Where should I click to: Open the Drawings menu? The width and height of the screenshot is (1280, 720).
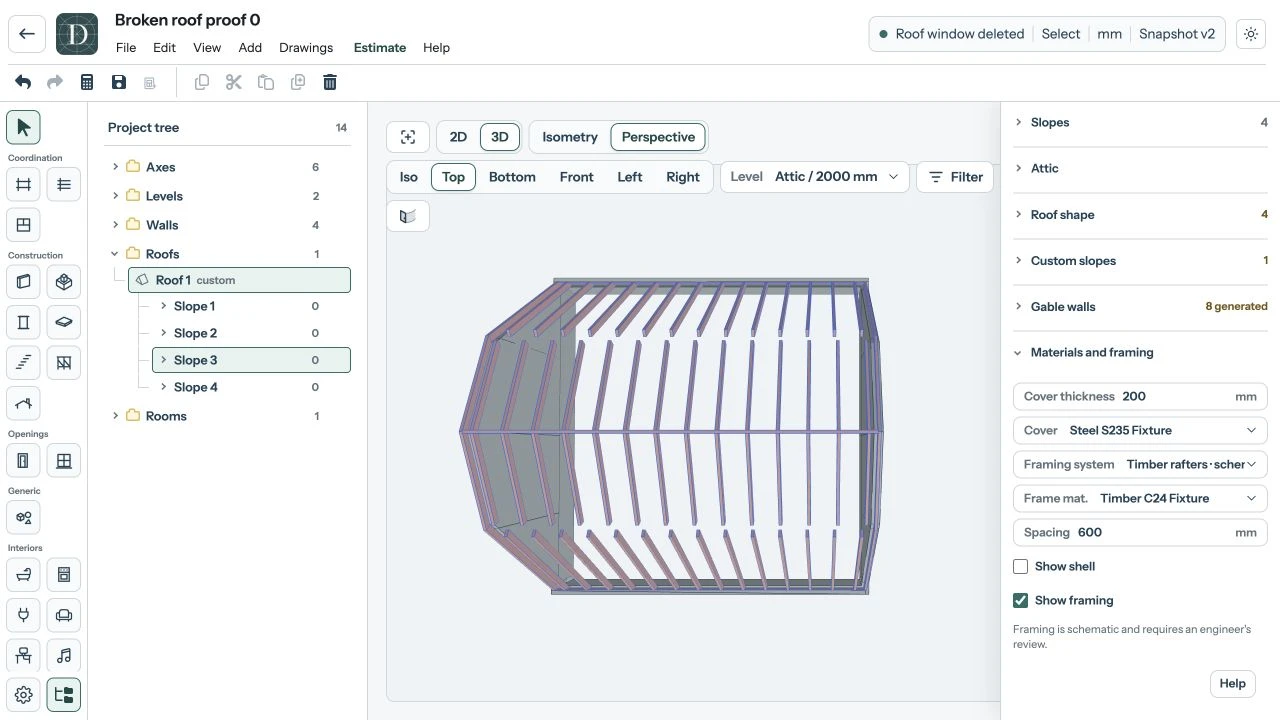pyautogui.click(x=306, y=48)
